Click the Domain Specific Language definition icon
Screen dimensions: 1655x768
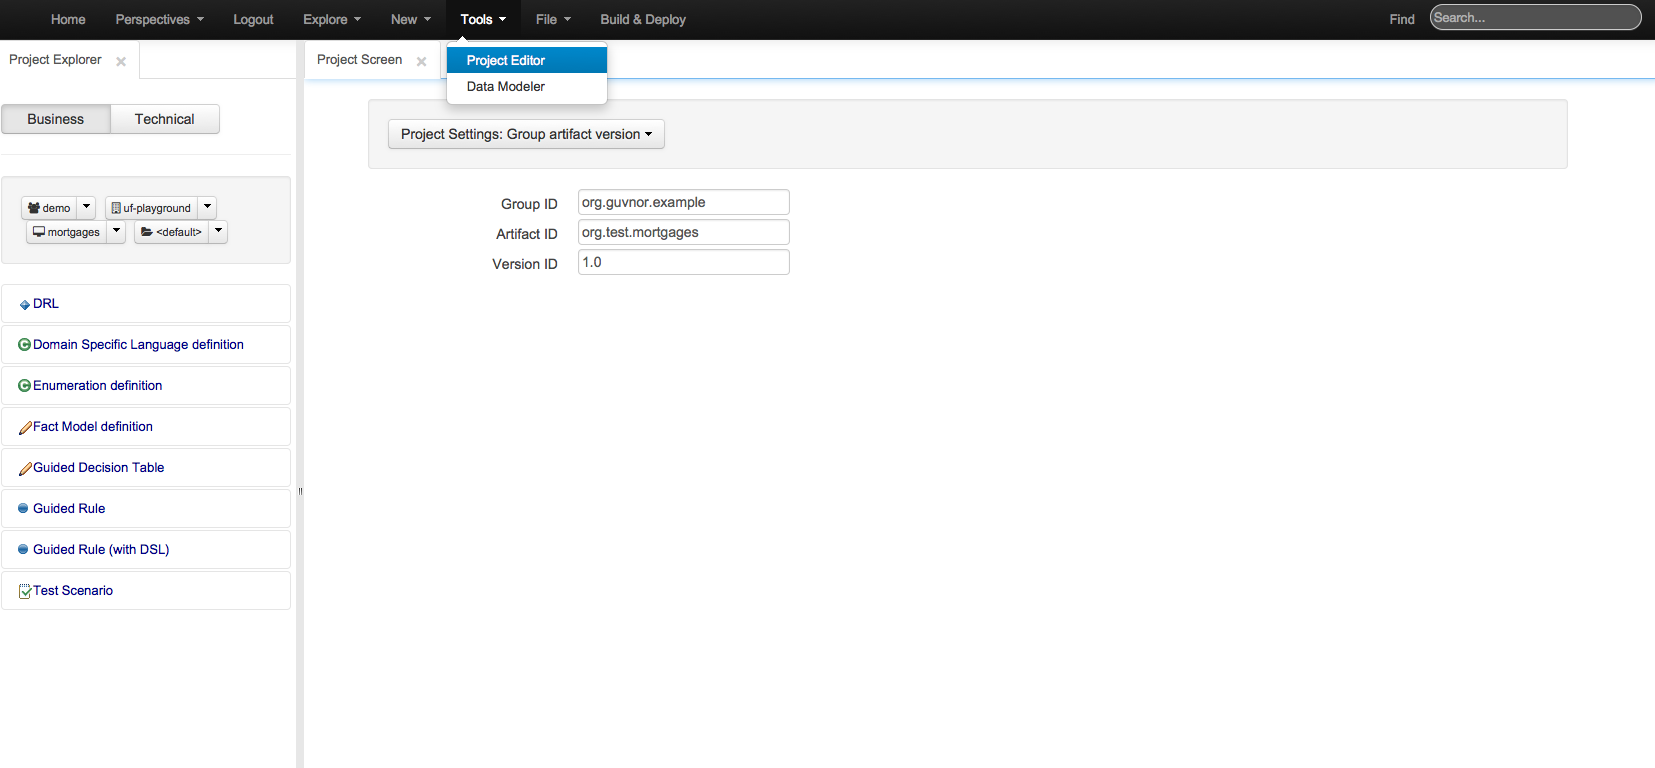coord(24,345)
